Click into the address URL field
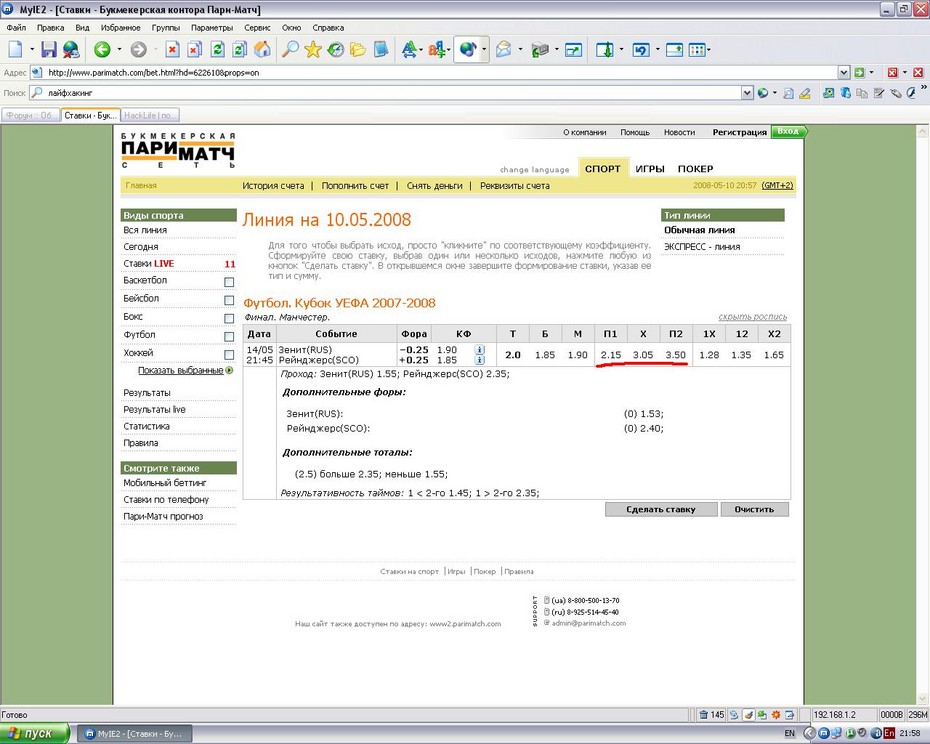 (x=440, y=72)
